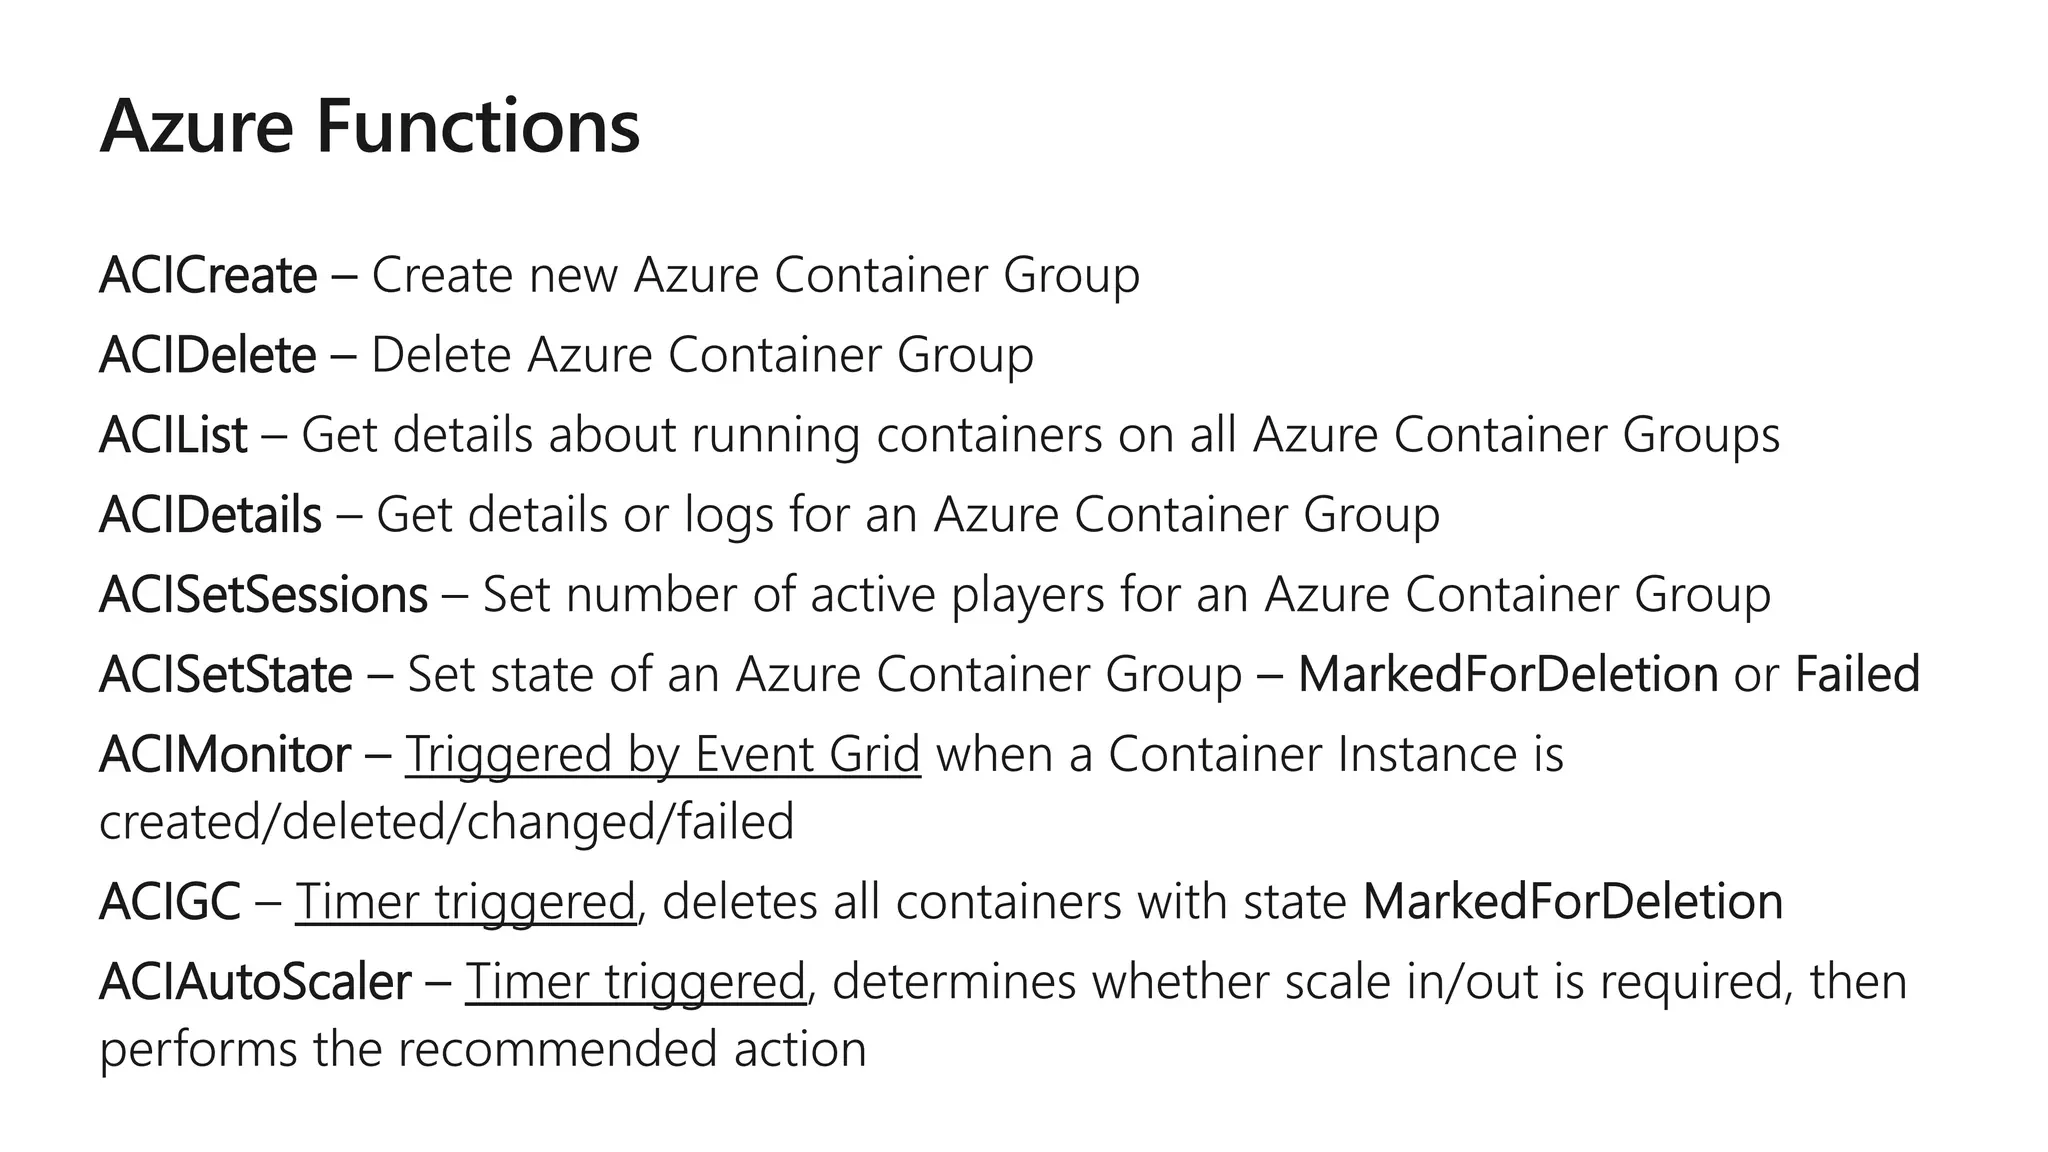Click the ACIDetails function name
This screenshot has height=1152, width=2048.
pyautogui.click(x=210, y=516)
